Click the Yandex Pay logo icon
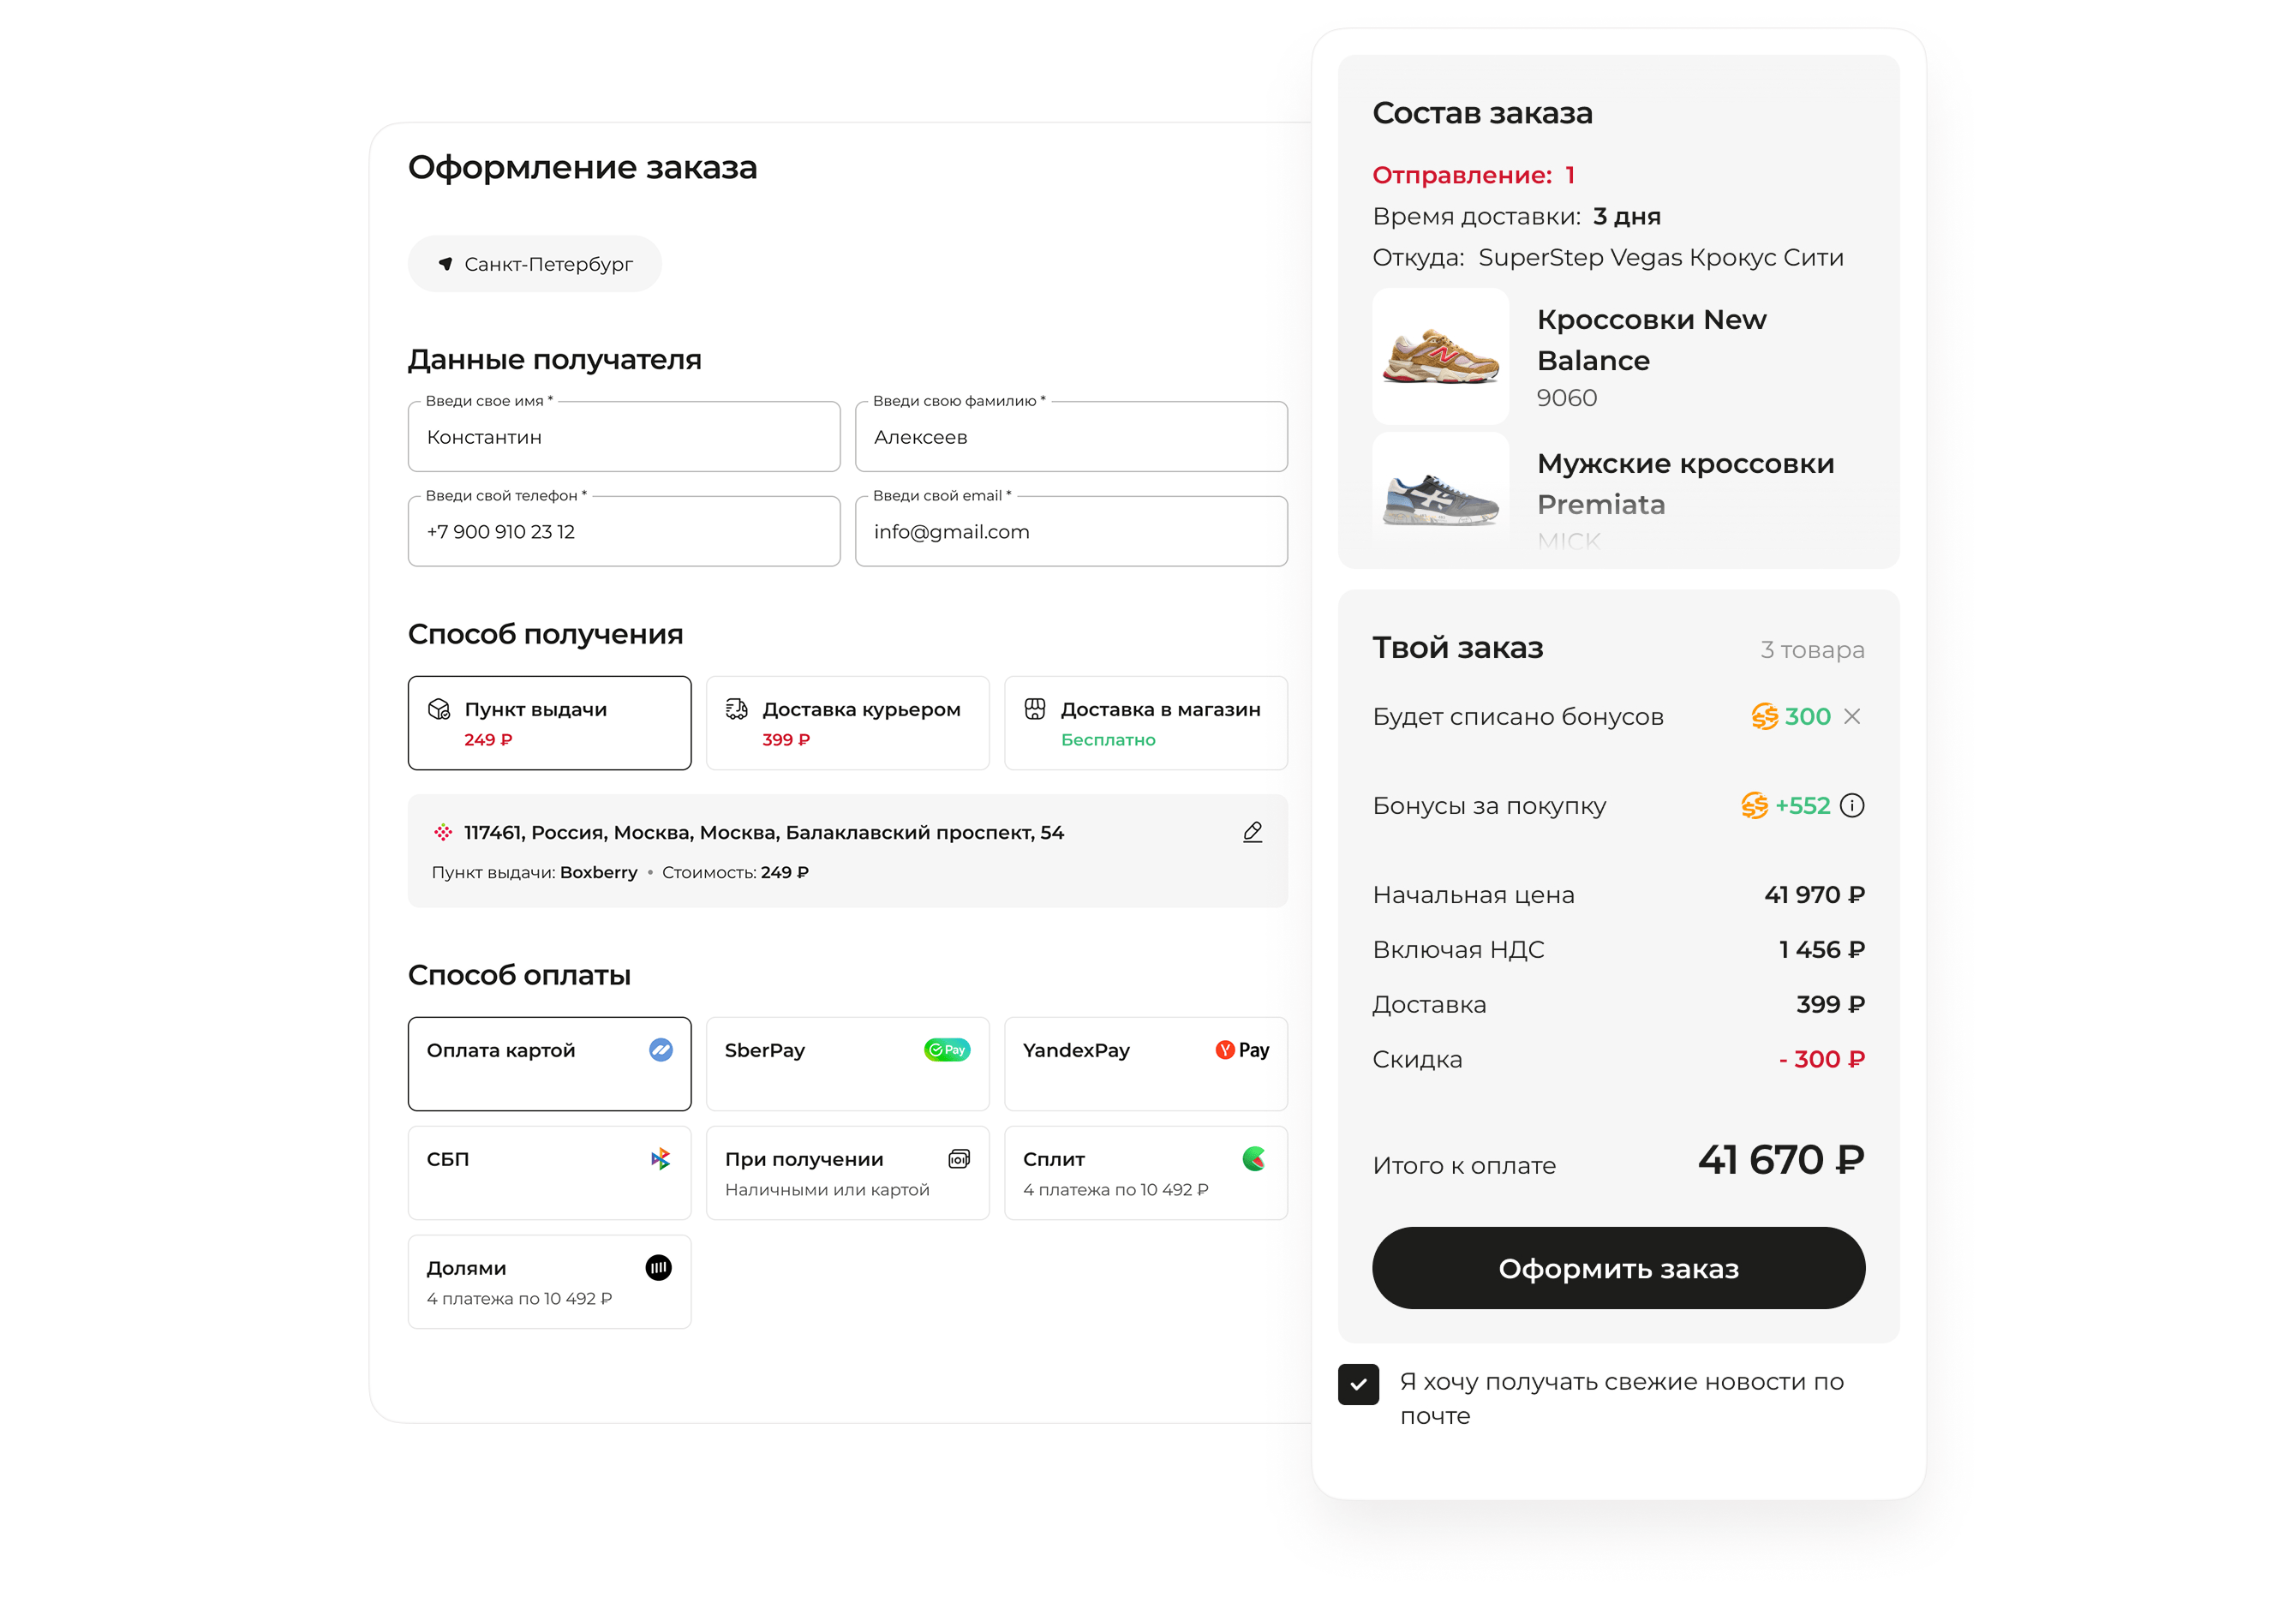Image resolution: width=2296 pixels, height=1597 pixels. pyautogui.click(x=1242, y=1049)
